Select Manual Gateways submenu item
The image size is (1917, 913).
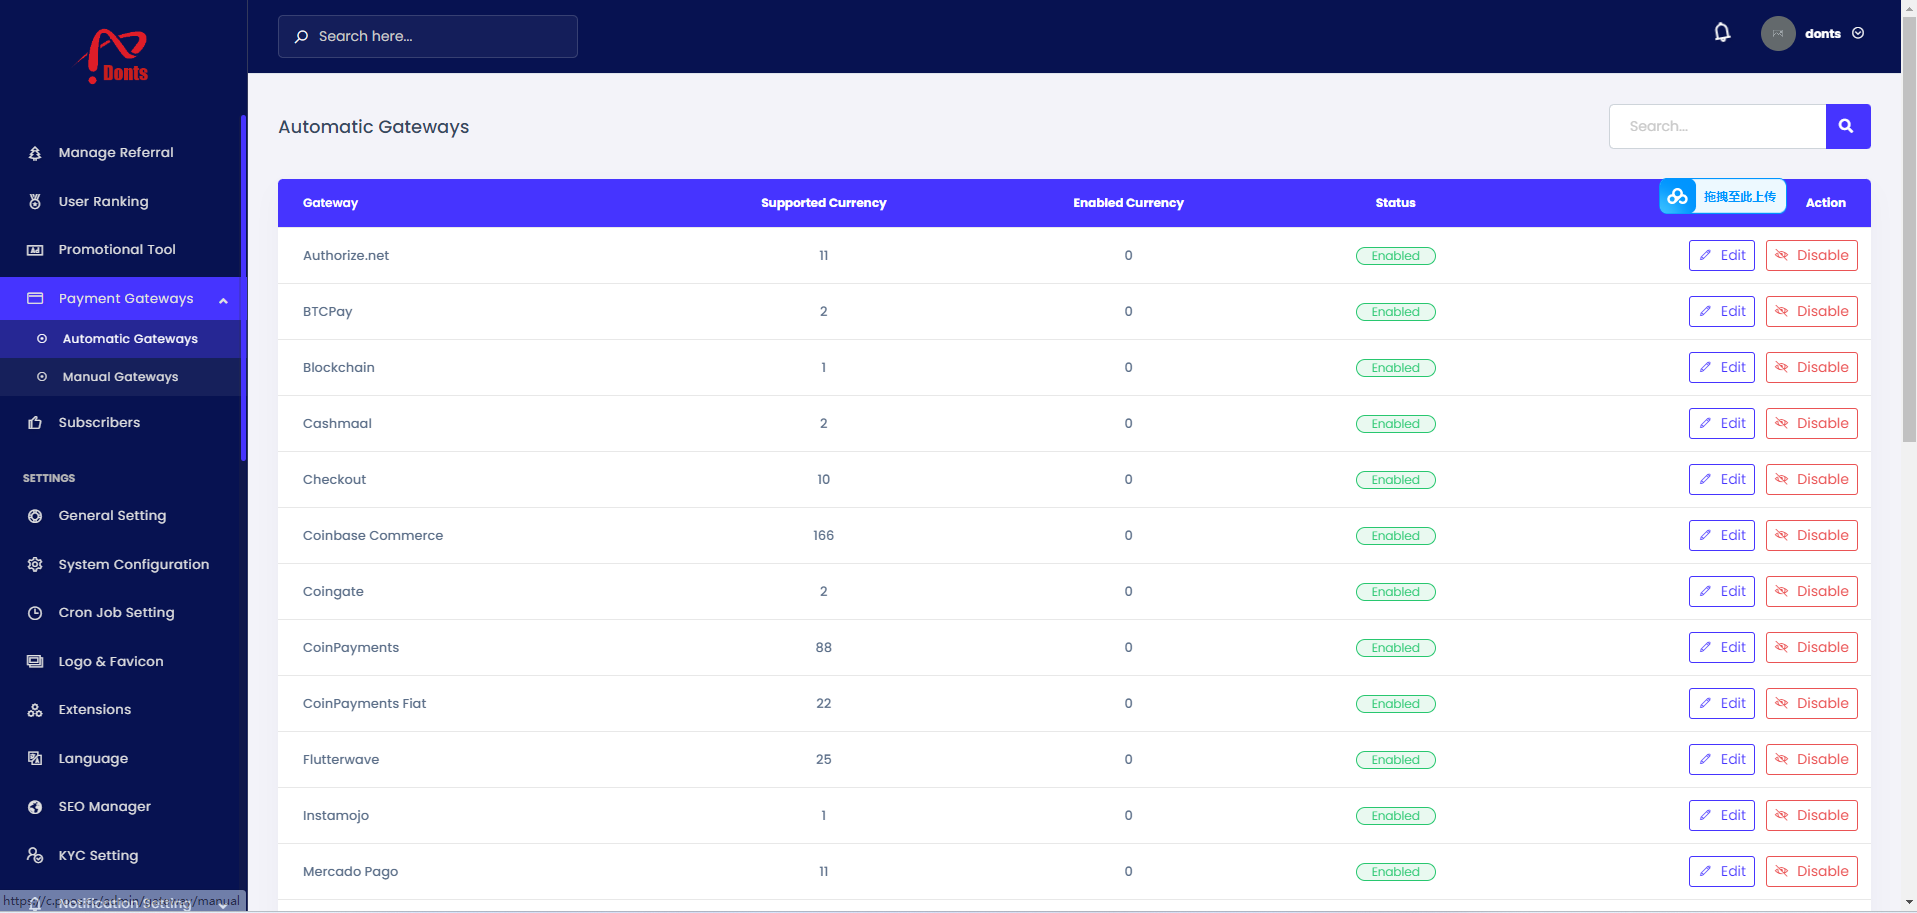pos(120,377)
